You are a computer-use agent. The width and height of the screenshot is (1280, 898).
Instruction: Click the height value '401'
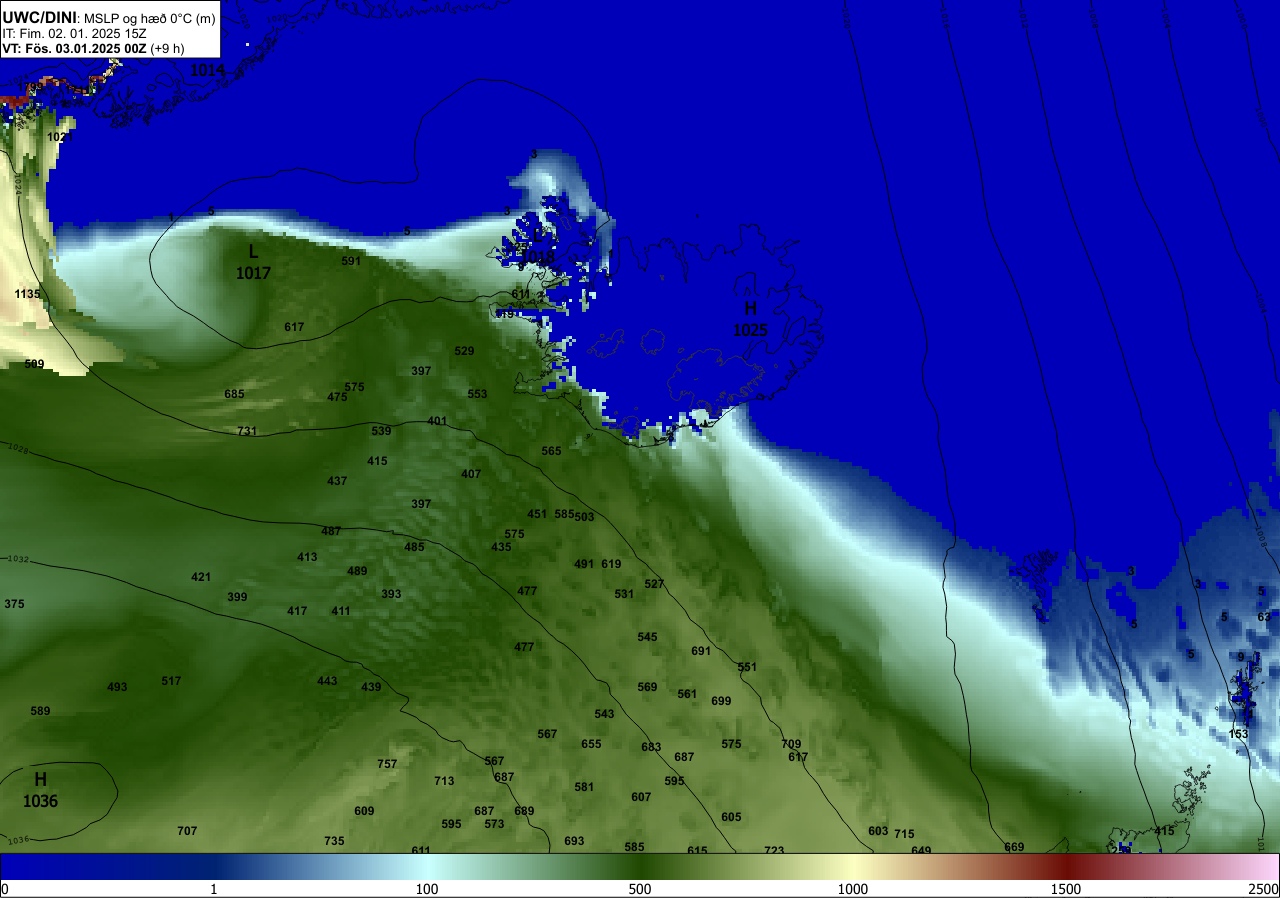437,421
